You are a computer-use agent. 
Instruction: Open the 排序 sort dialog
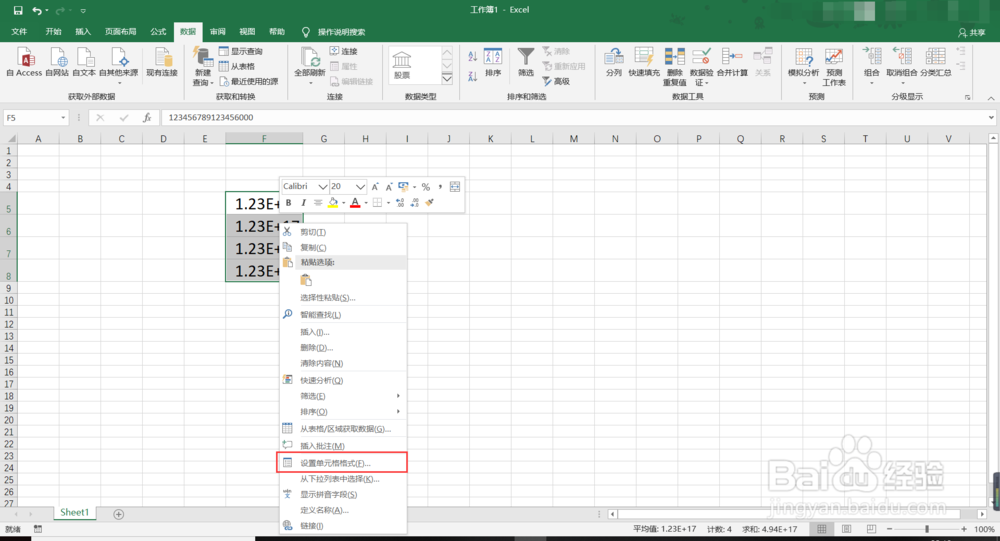pyautogui.click(x=493, y=62)
